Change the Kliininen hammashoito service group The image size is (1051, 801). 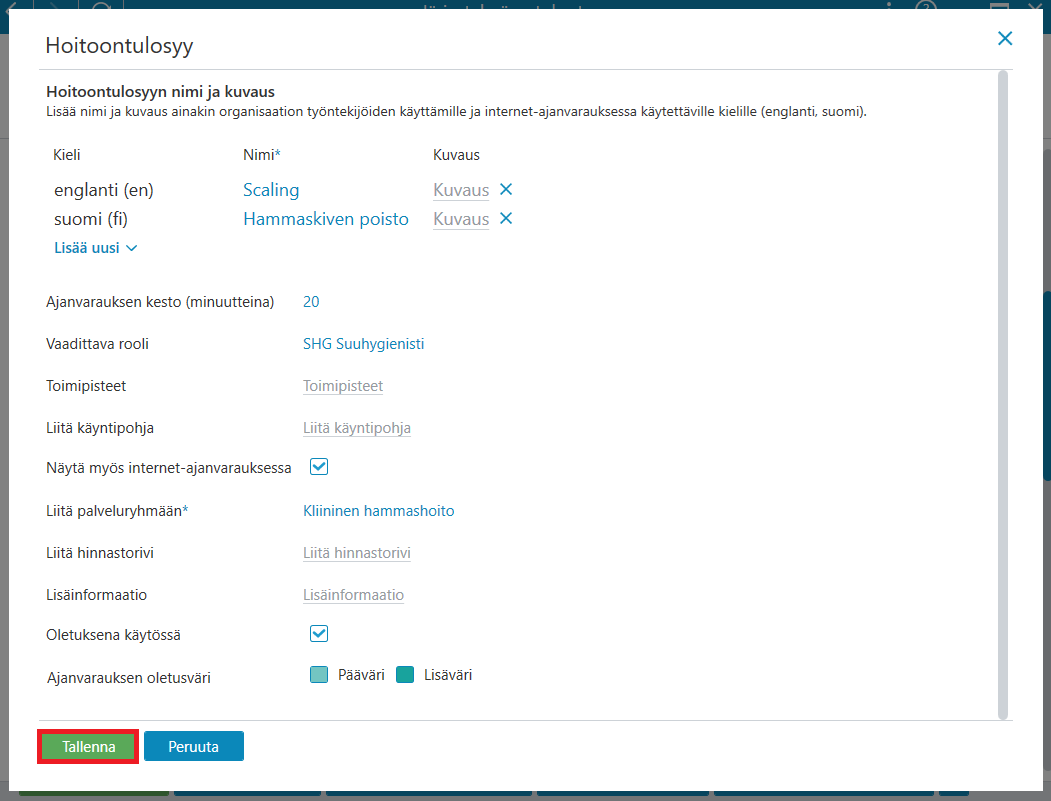[x=379, y=511]
